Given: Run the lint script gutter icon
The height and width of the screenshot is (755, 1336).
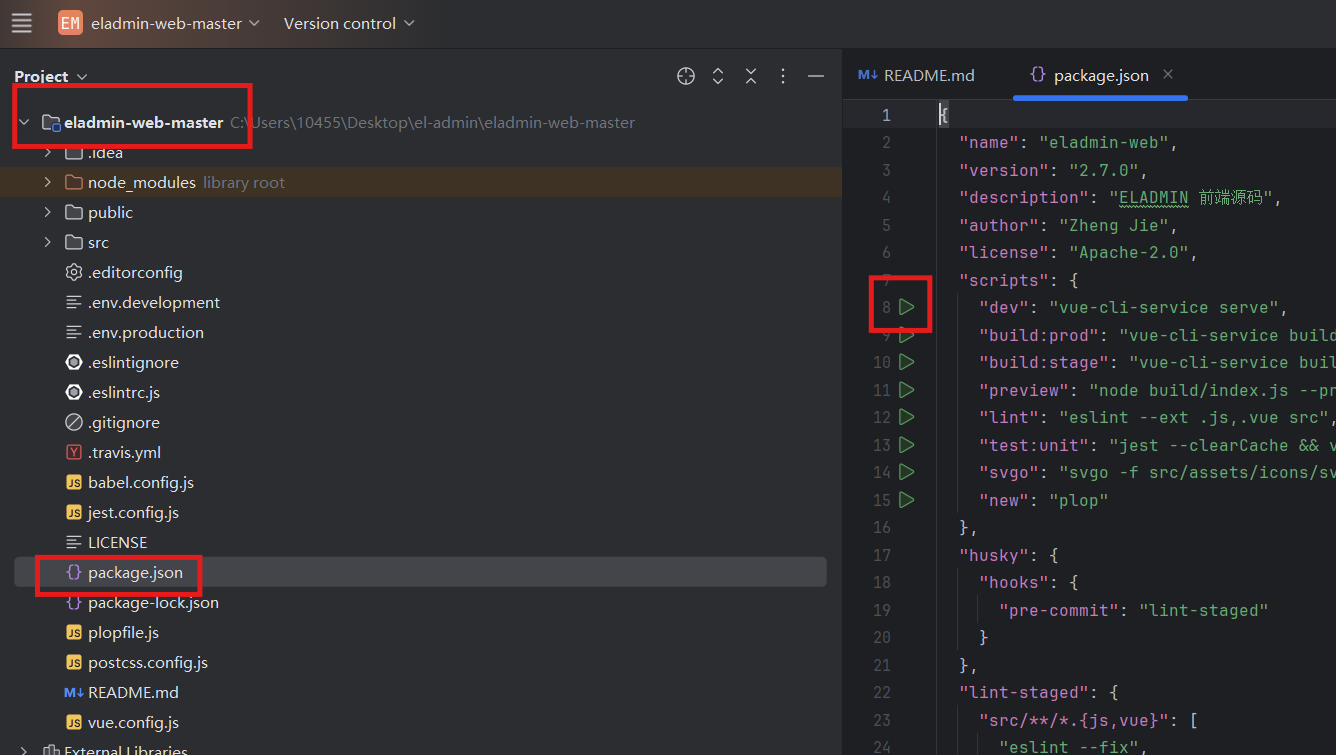Looking at the screenshot, I should [x=906, y=417].
